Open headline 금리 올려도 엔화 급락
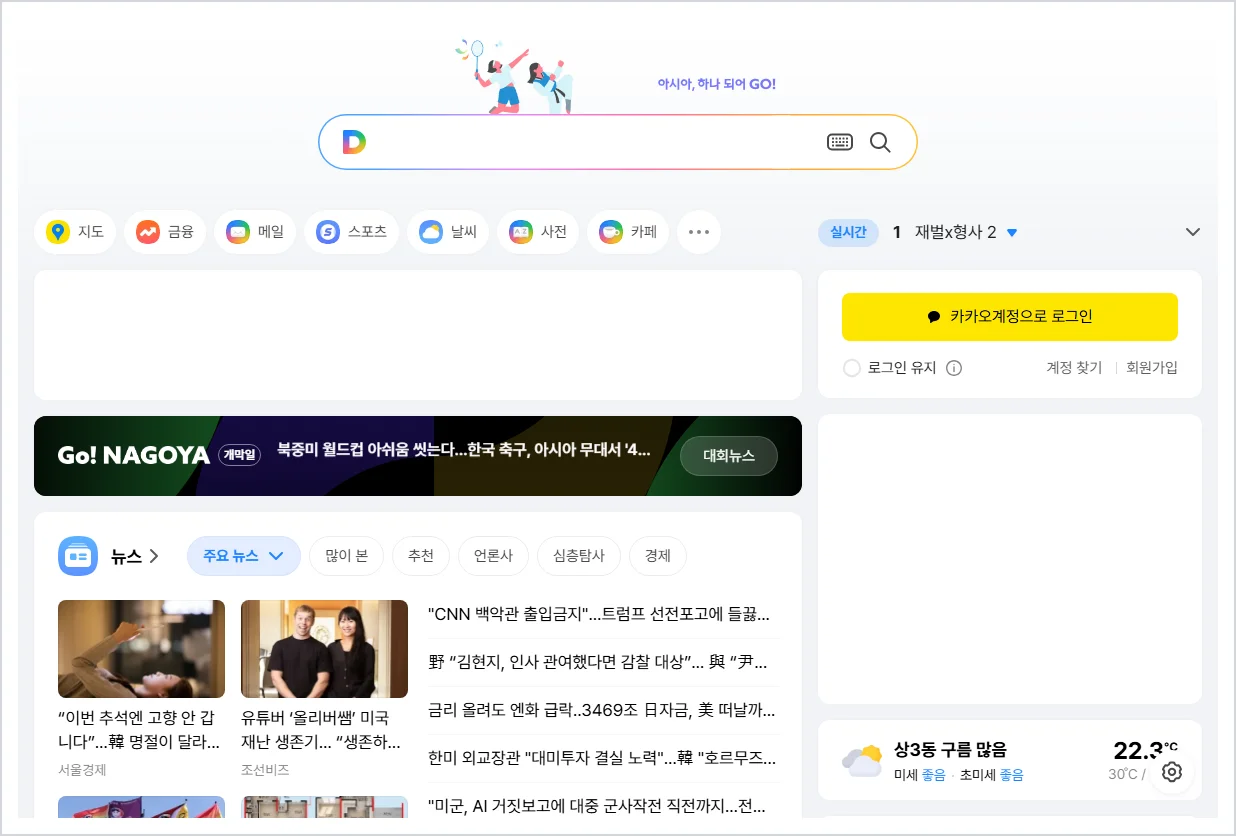The width and height of the screenshot is (1236, 836). pos(601,710)
